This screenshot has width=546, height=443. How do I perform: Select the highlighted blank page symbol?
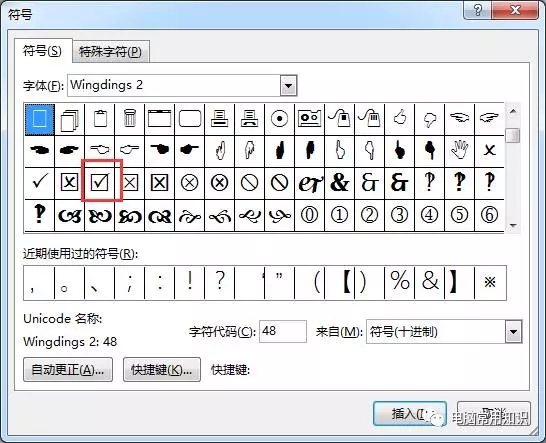pos(40,119)
